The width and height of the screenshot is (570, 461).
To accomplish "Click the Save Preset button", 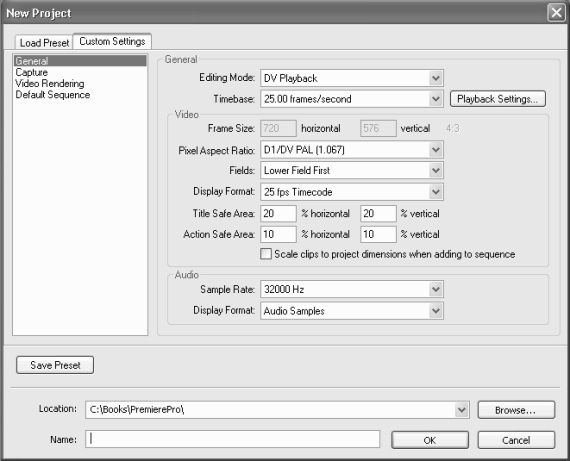I will coord(55,365).
